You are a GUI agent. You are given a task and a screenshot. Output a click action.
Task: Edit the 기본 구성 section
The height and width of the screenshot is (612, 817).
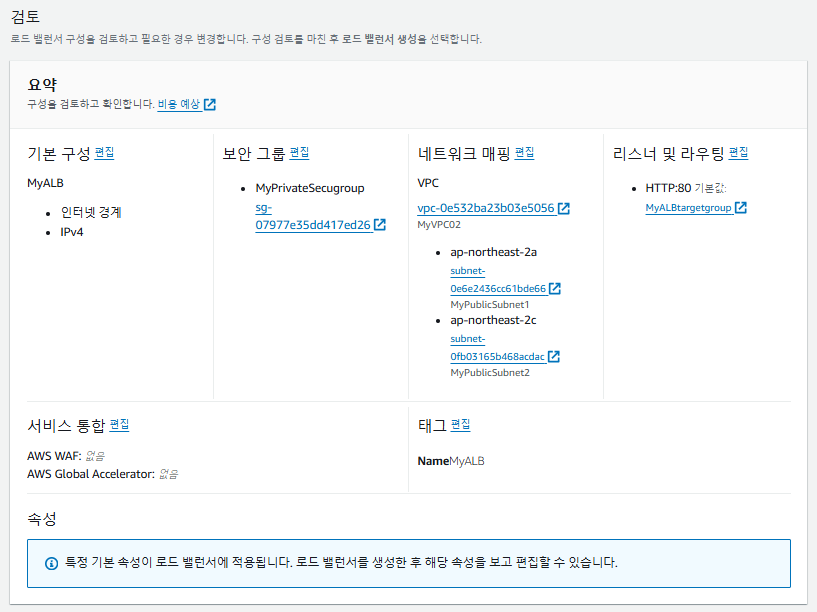click(x=104, y=153)
